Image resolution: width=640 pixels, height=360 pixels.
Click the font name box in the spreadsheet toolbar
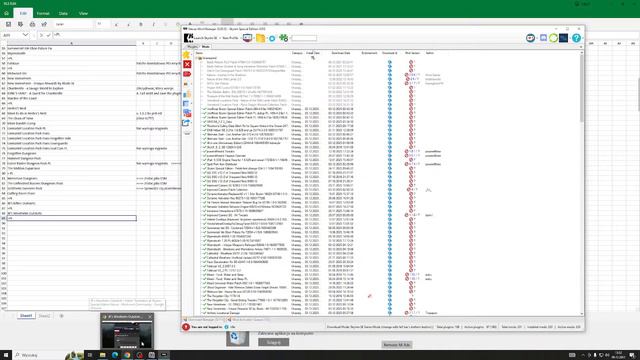point(73,24)
